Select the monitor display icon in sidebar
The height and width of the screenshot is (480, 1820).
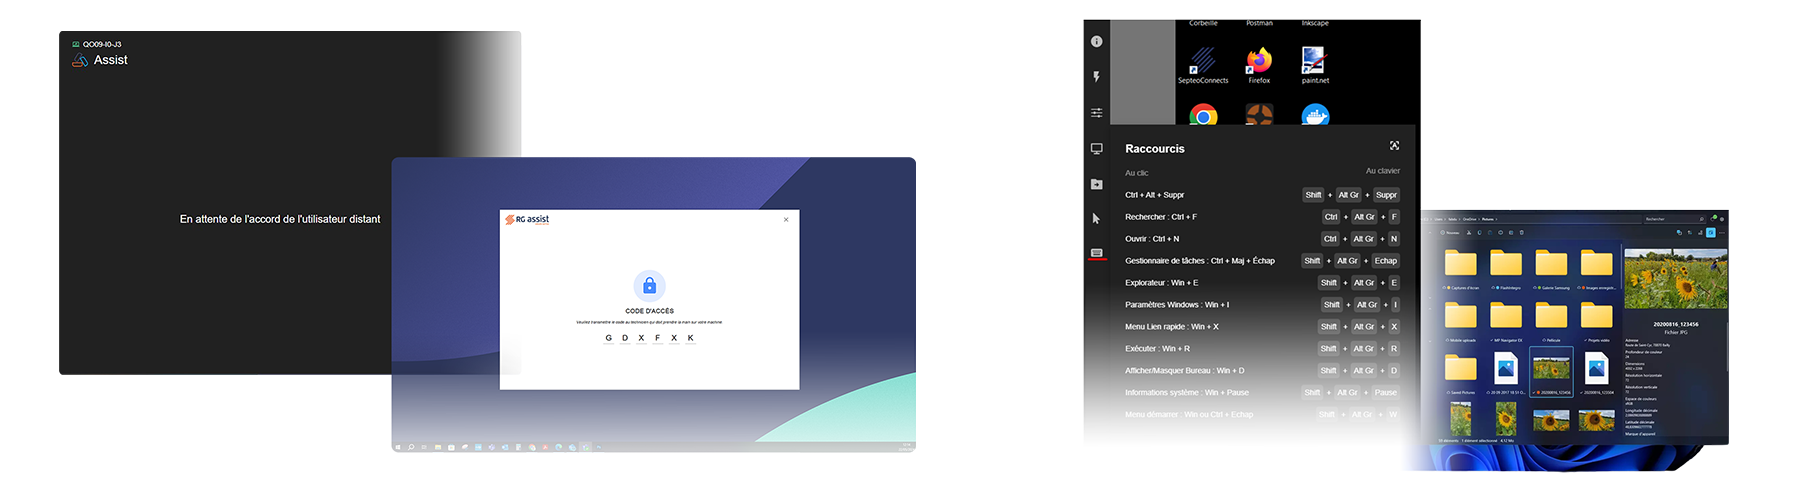pos(1096,149)
